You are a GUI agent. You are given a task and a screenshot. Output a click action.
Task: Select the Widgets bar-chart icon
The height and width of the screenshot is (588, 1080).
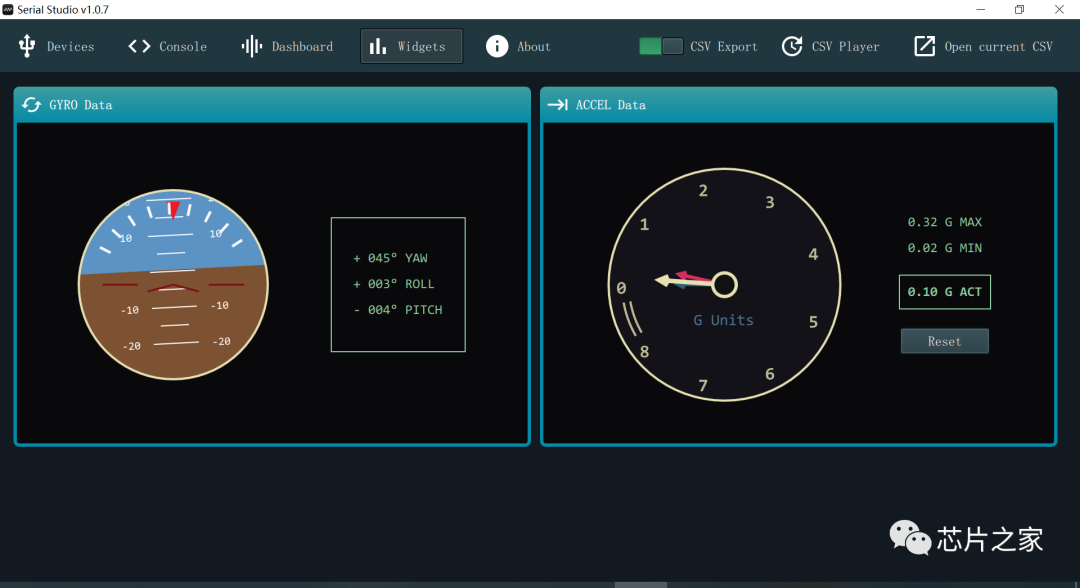pyautogui.click(x=378, y=46)
